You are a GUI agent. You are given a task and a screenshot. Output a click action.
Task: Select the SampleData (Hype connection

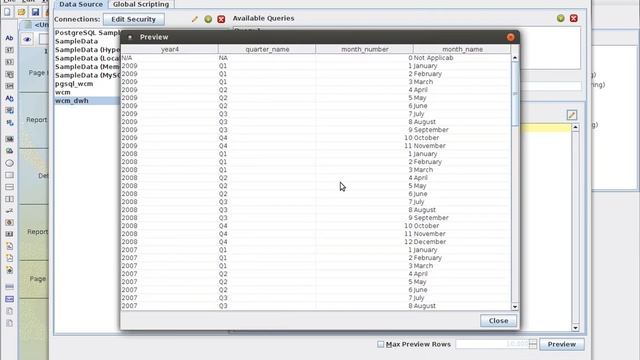tap(87, 50)
